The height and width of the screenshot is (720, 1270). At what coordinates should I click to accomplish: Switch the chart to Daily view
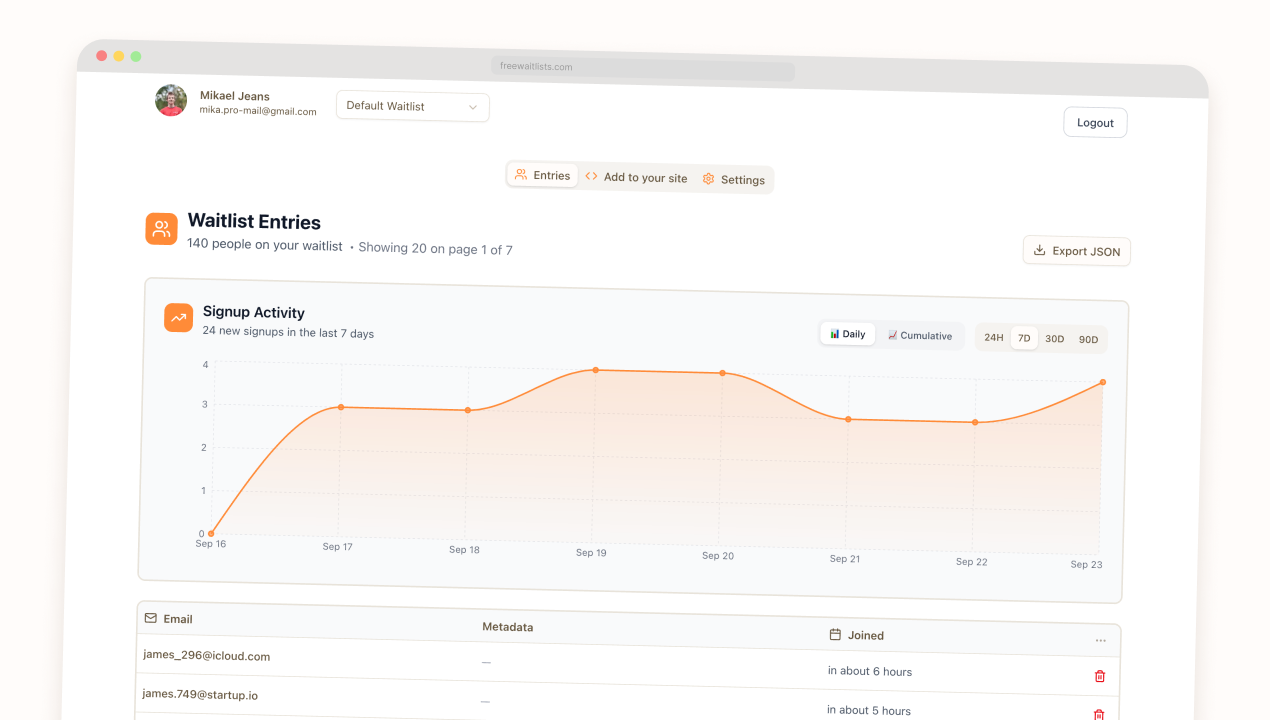coord(848,334)
